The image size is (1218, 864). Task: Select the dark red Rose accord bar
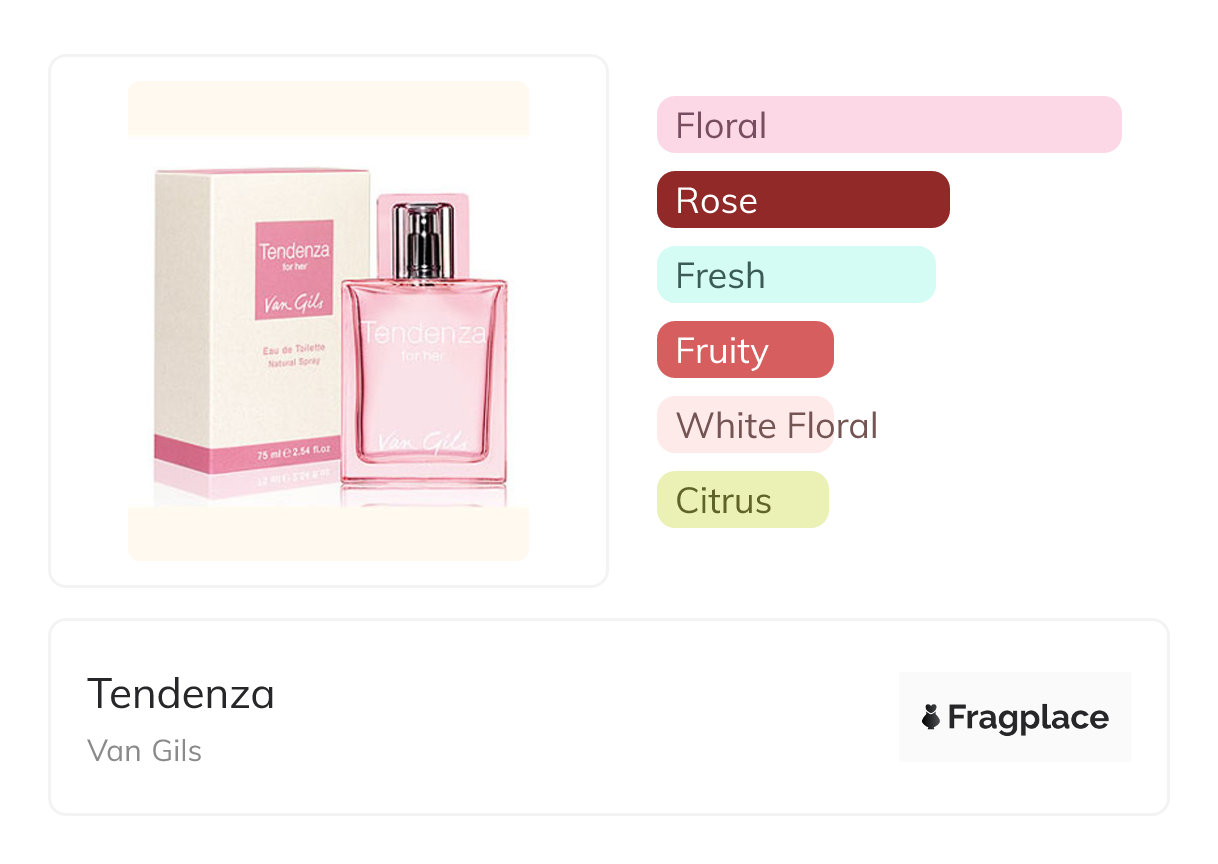coord(802,200)
